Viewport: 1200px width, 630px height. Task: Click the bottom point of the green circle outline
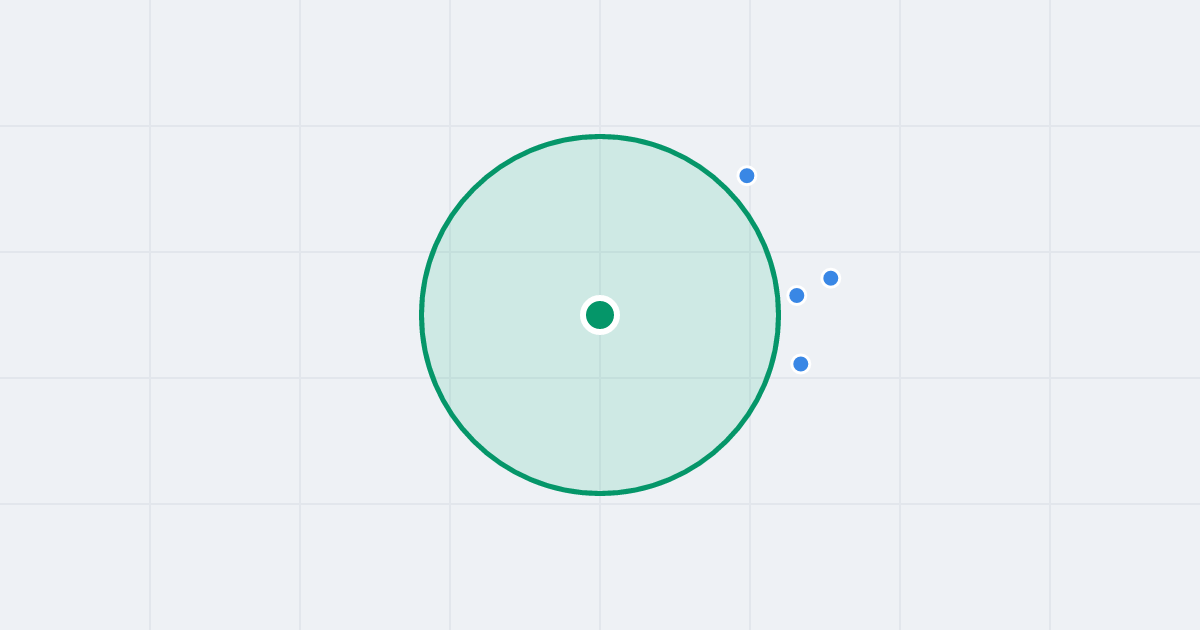[x=600, y=493]
